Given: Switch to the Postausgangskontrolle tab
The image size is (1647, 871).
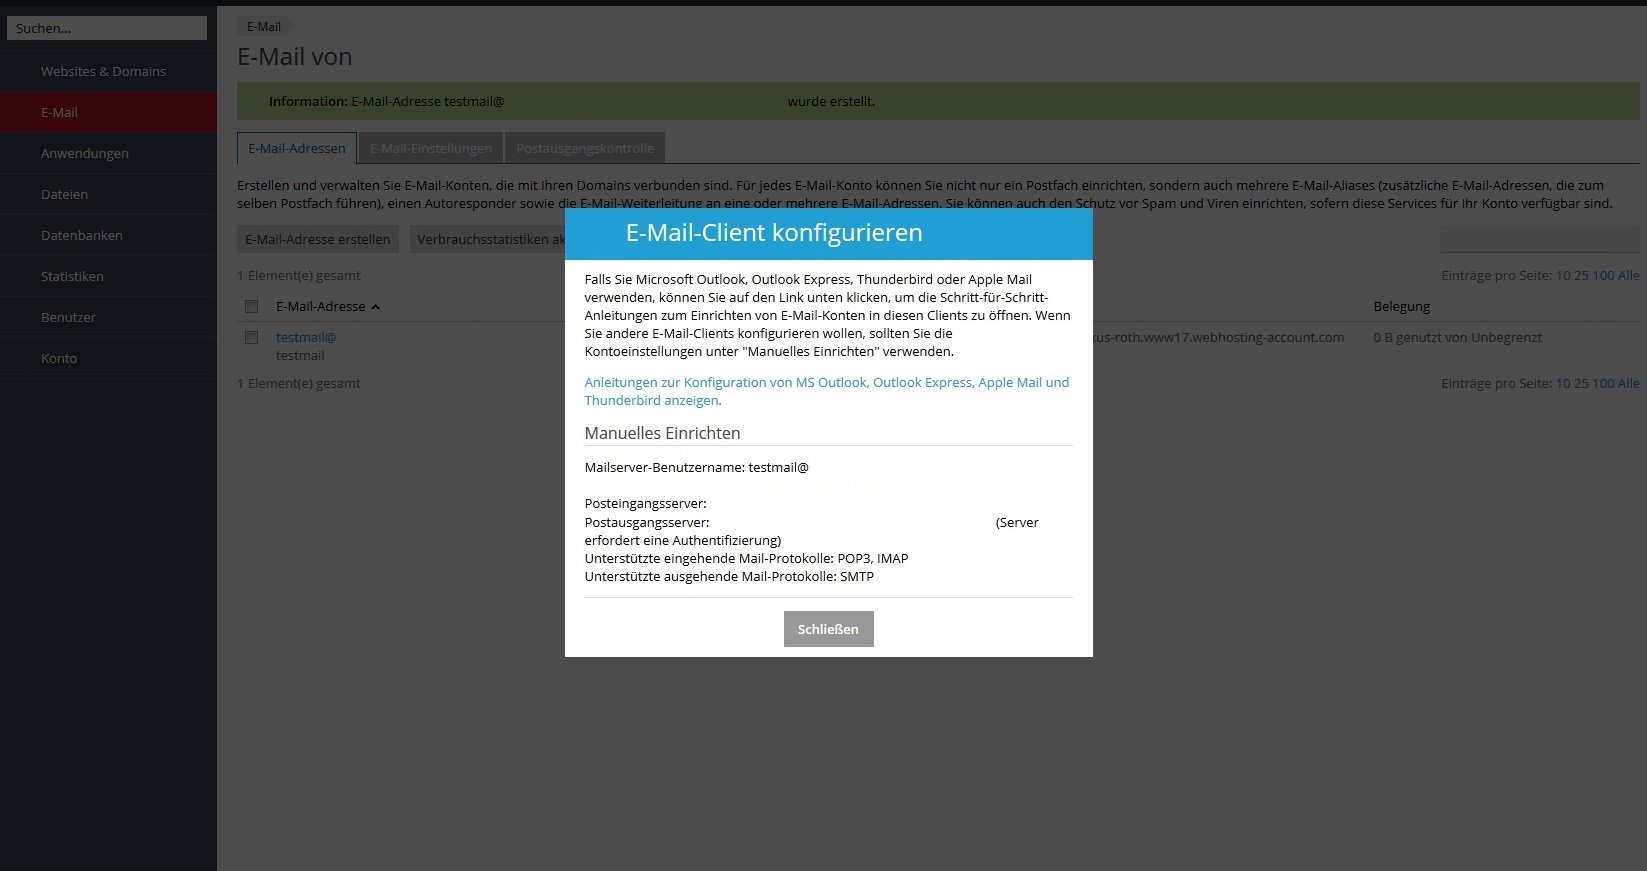Looking at the screenshot, I should 585,148.
